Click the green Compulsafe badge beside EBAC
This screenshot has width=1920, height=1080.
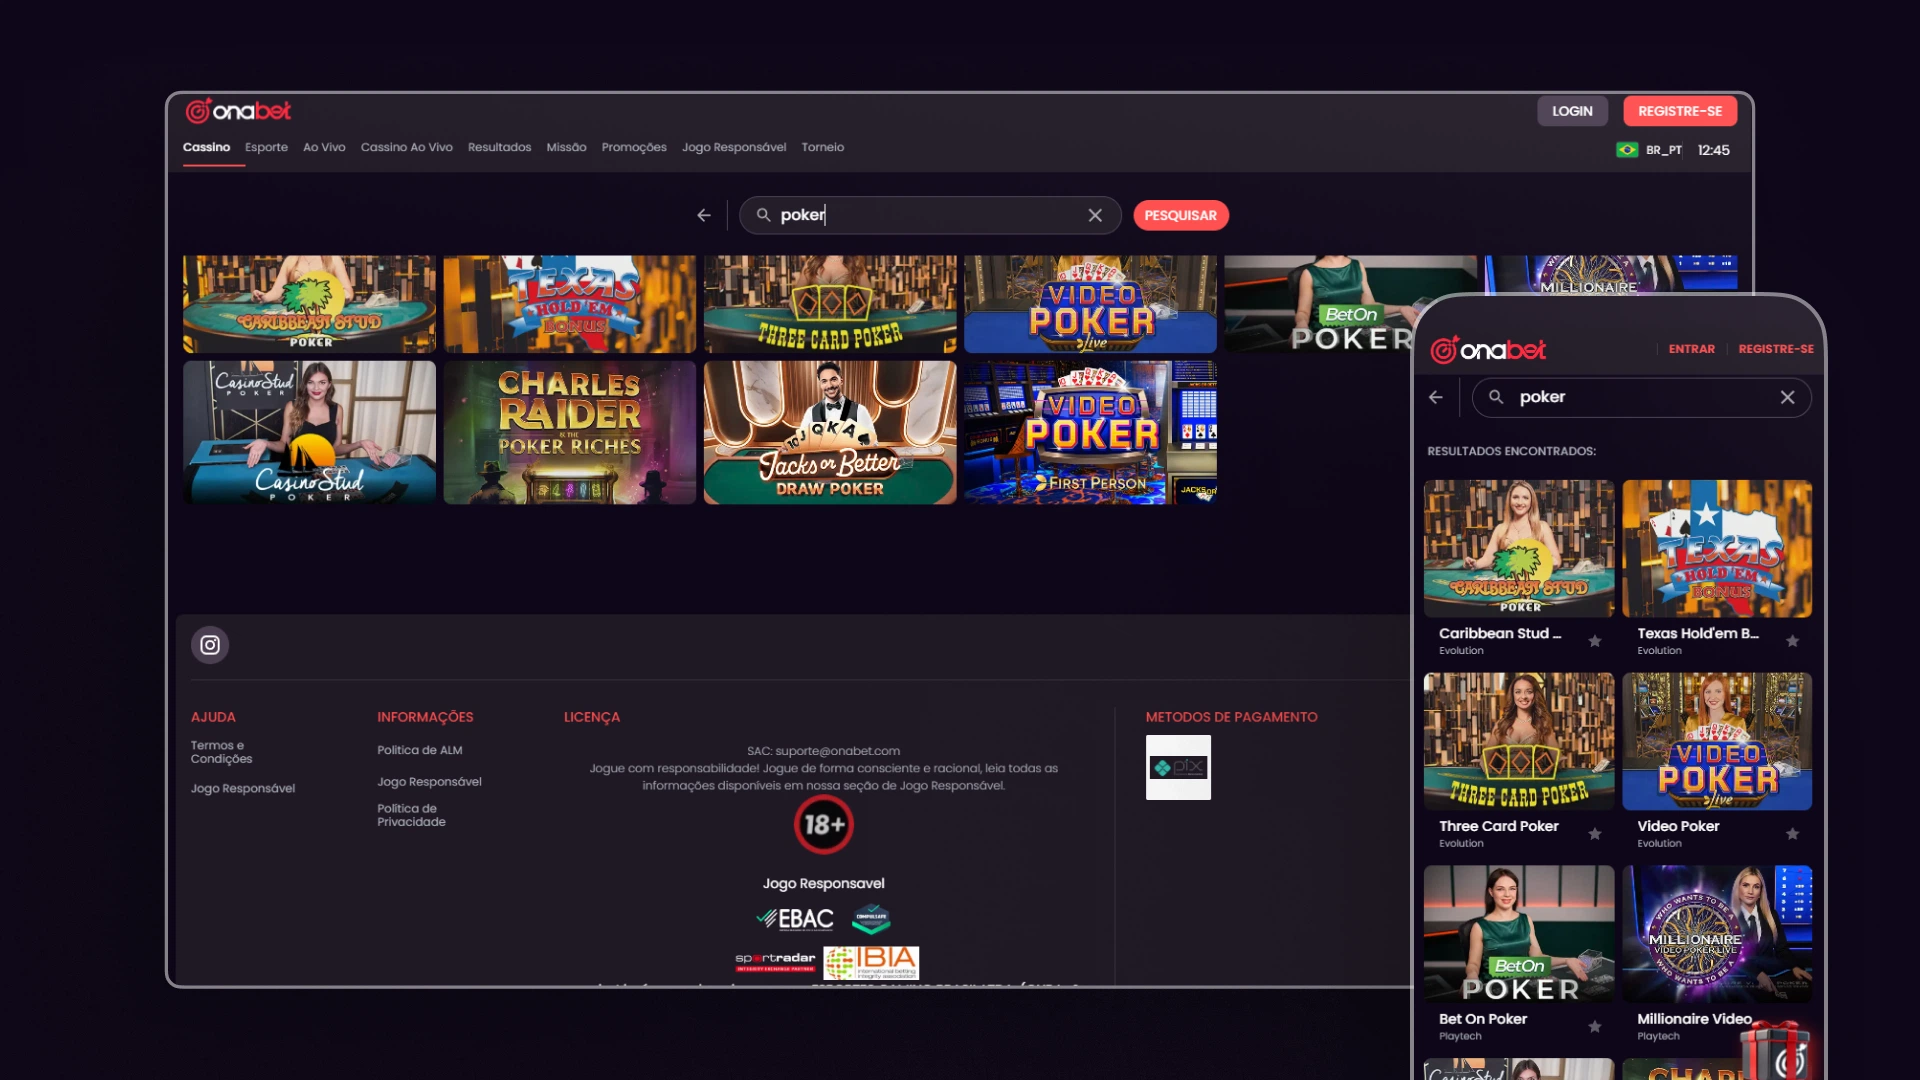(871, 918)
